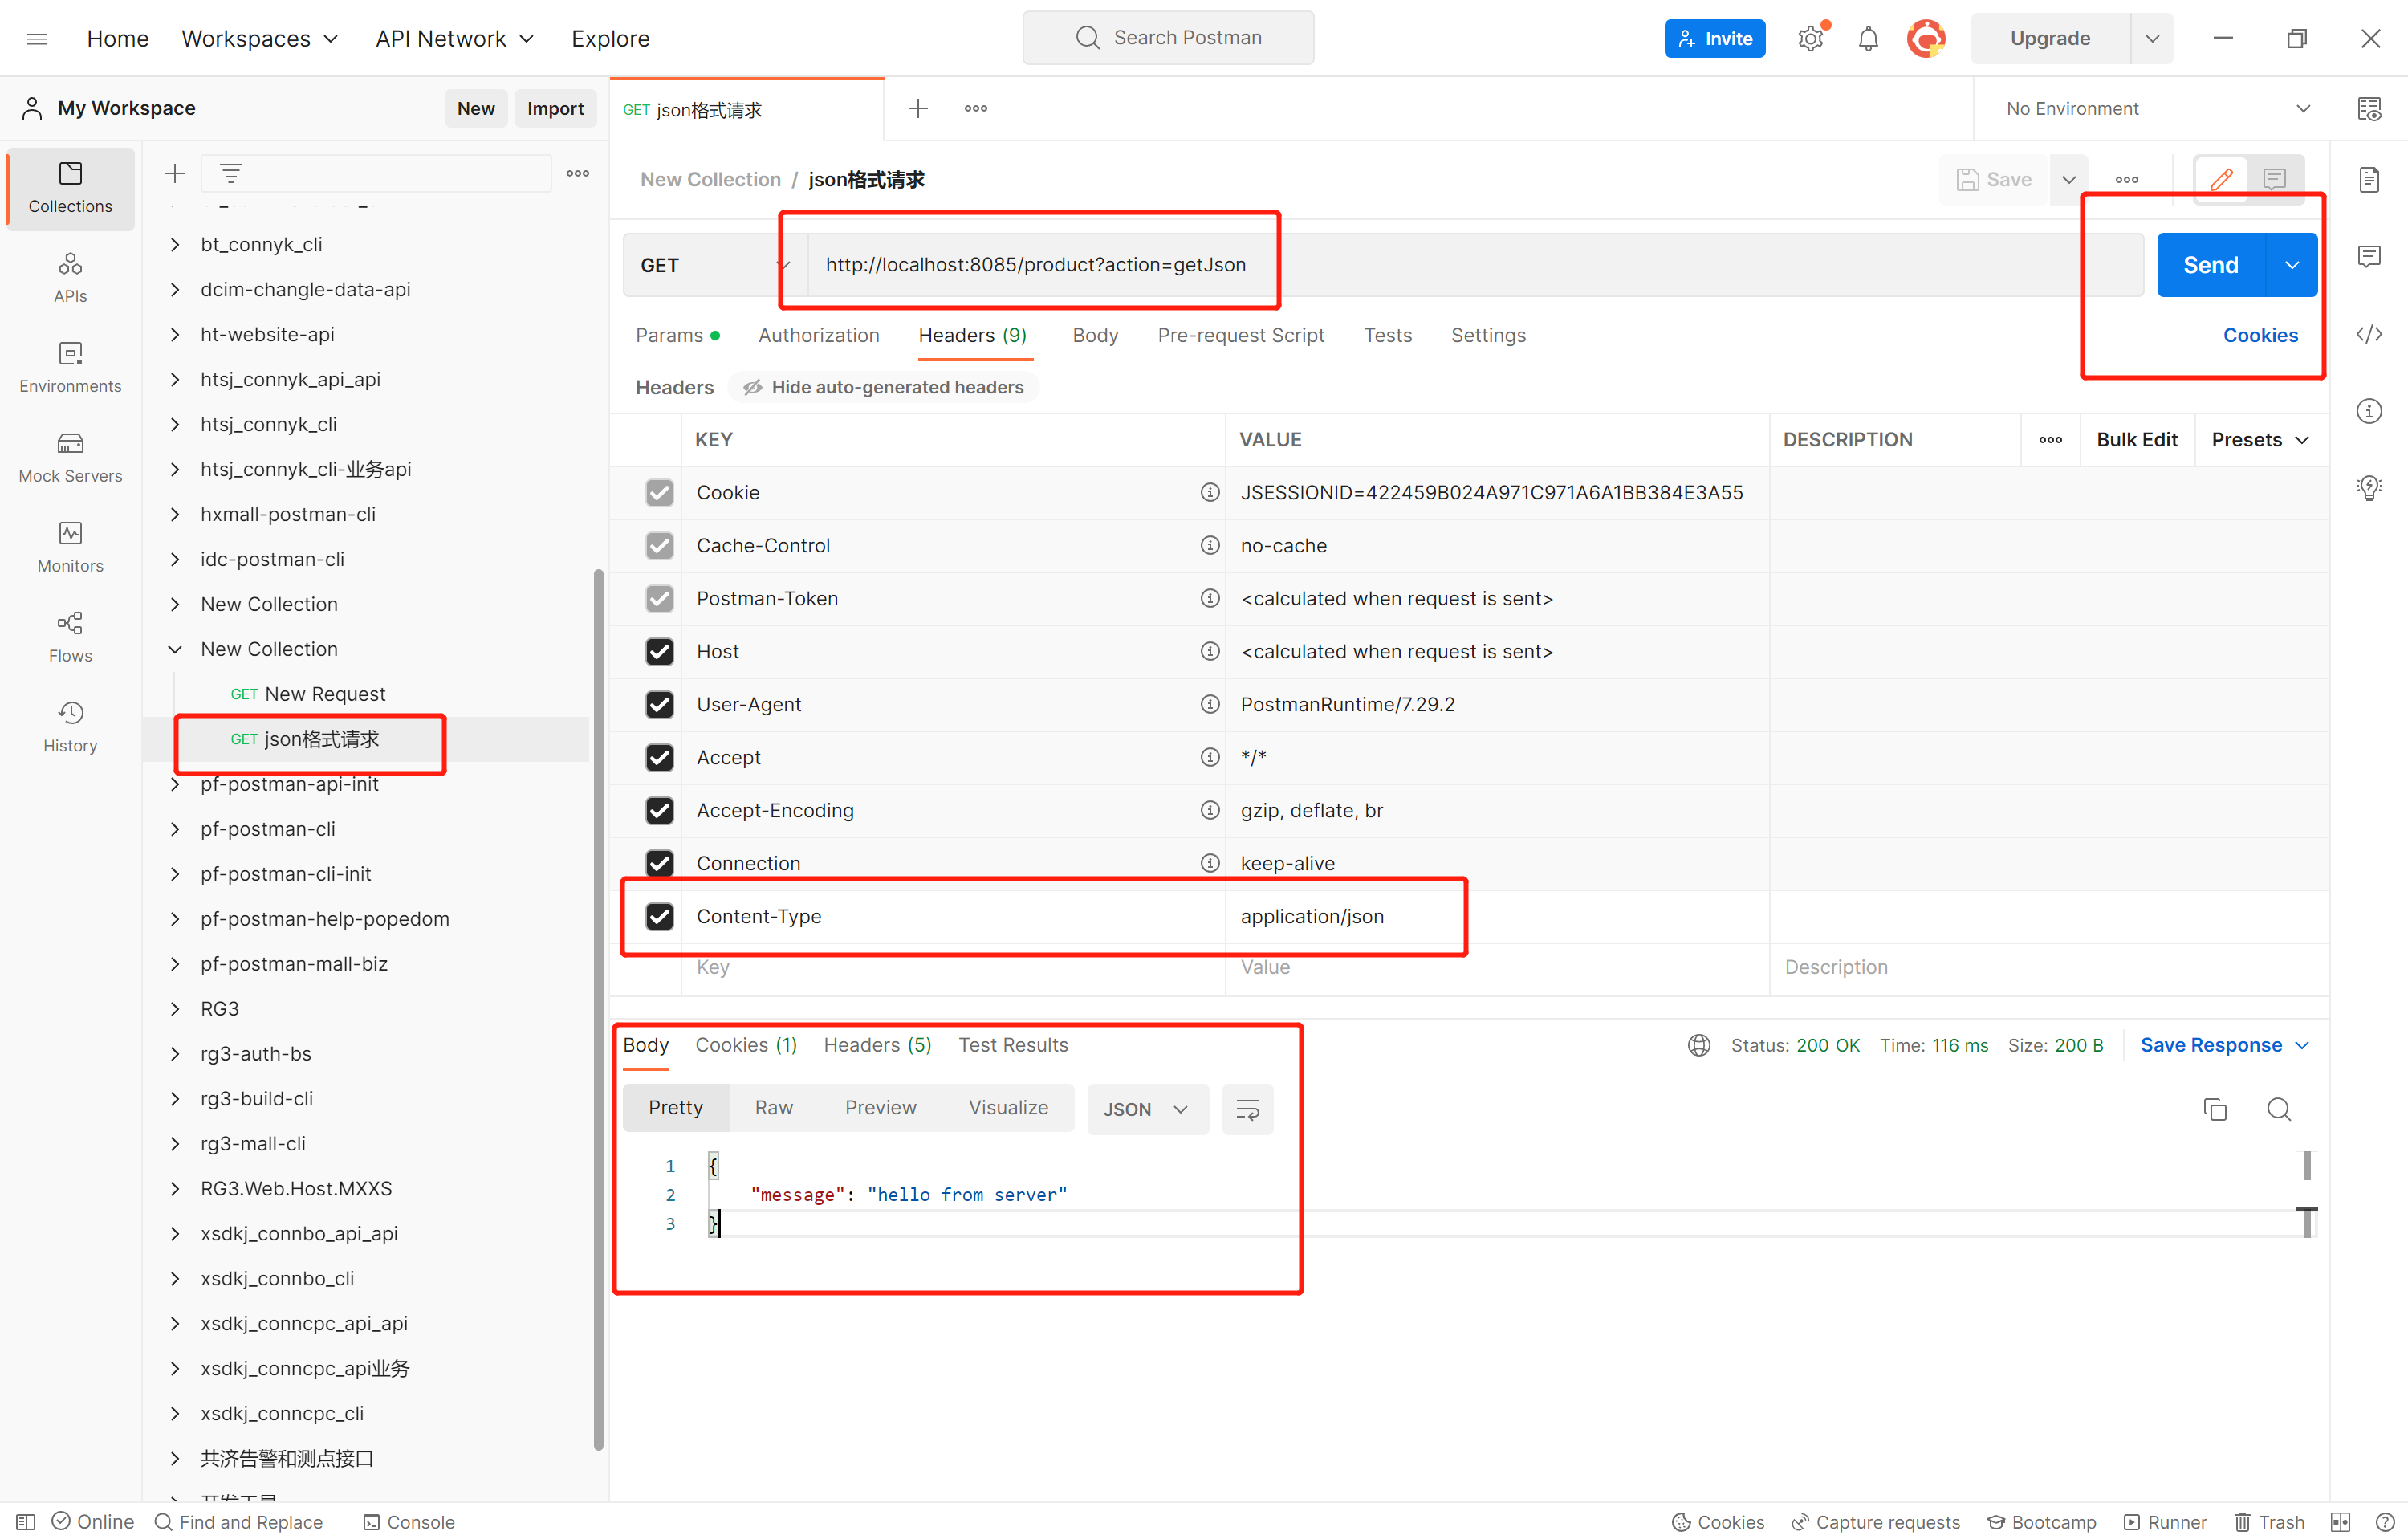Click the Import button
2408x1539 pixels.
[555, 108]
